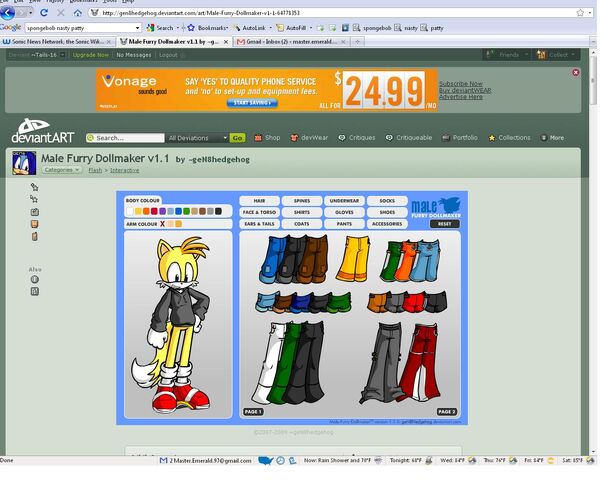Select the black body colour swatch
This screenshot has height=480, width=600.
coord(218,211)
